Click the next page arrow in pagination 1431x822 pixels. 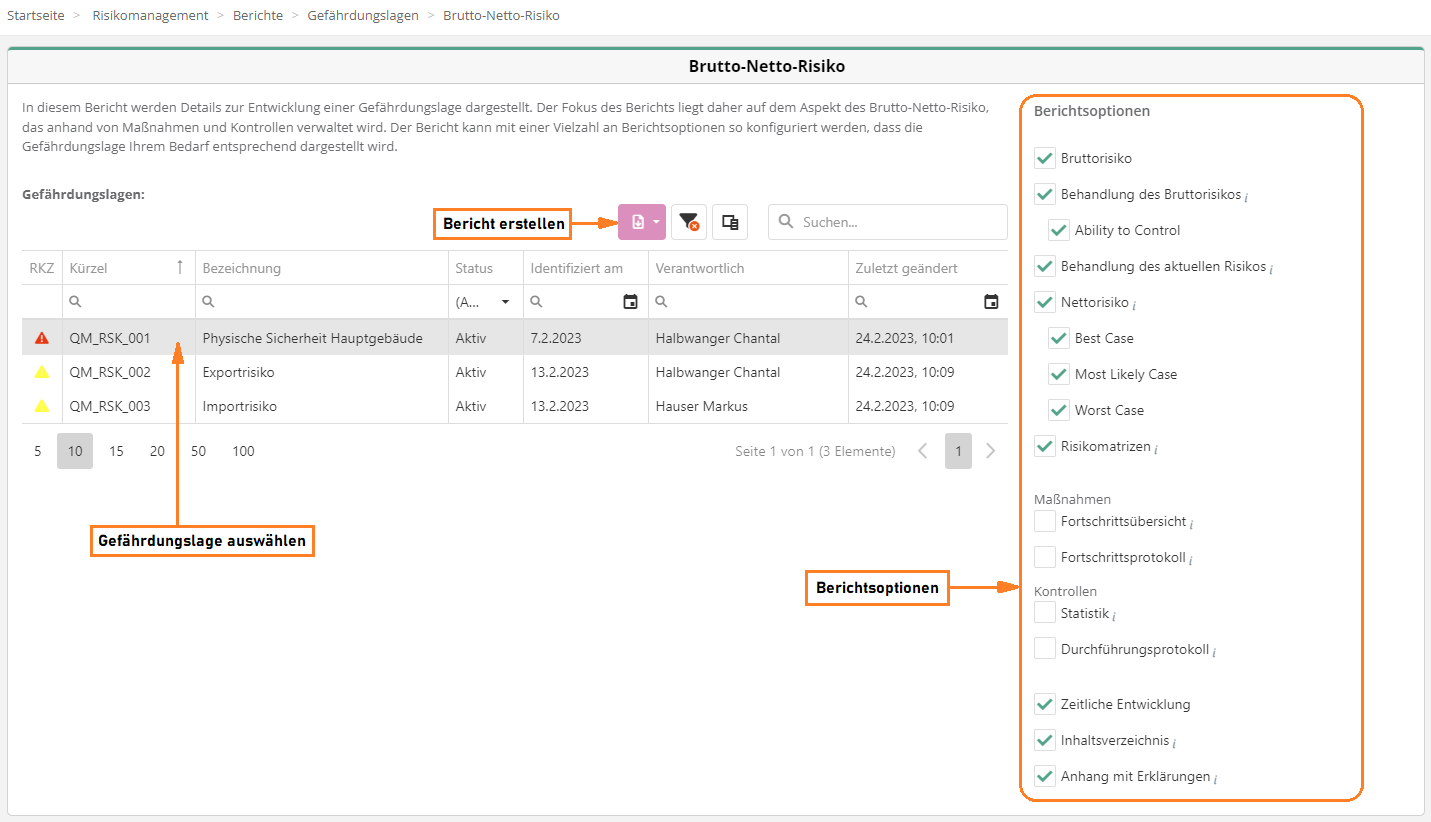click(990, 451)
